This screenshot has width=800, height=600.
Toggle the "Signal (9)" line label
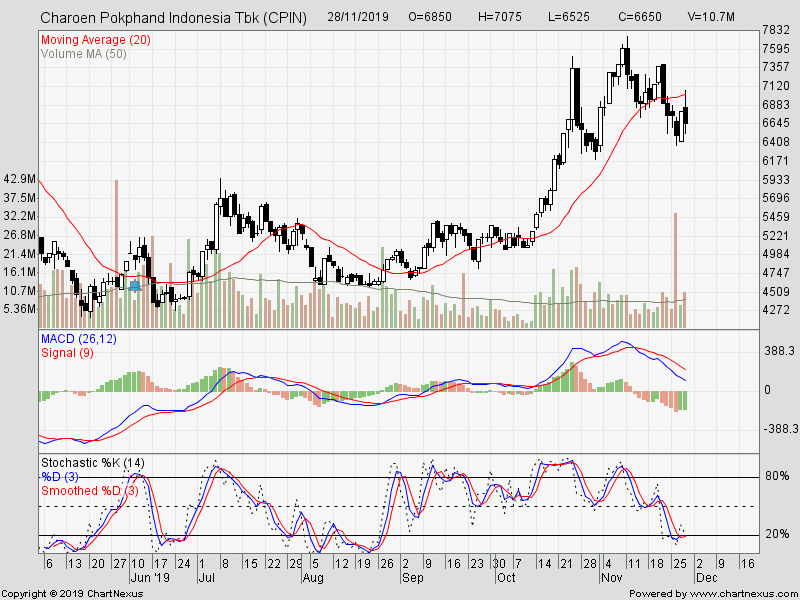coord(66,353)
